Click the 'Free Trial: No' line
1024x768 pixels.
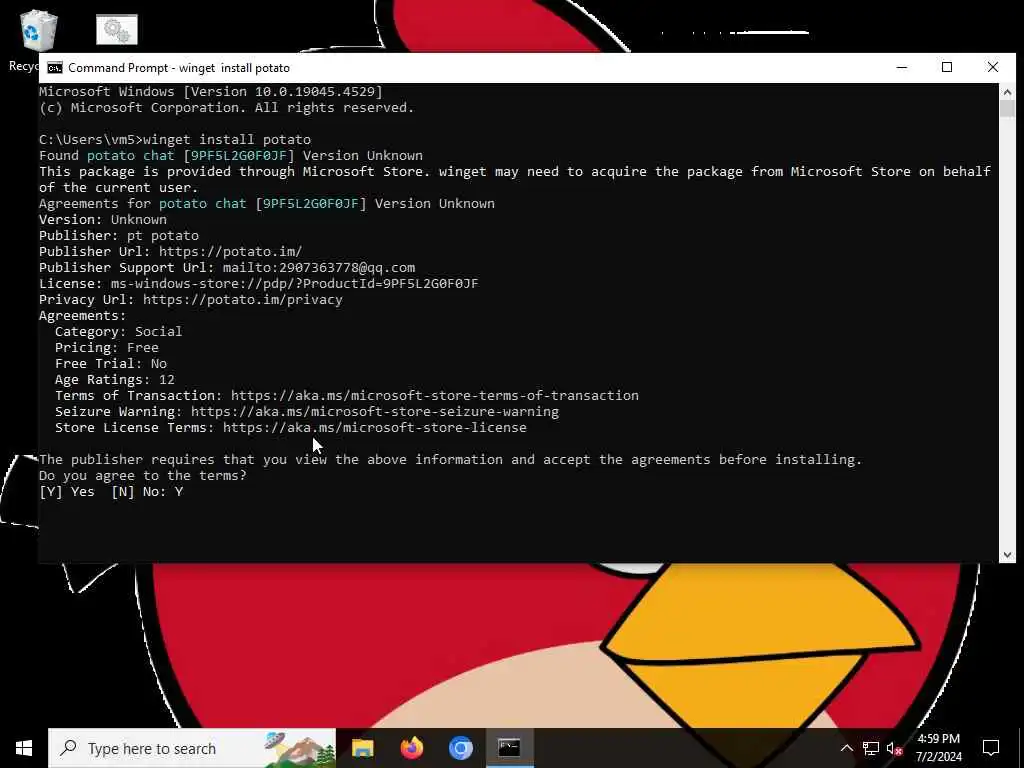[x=110, y=364]
